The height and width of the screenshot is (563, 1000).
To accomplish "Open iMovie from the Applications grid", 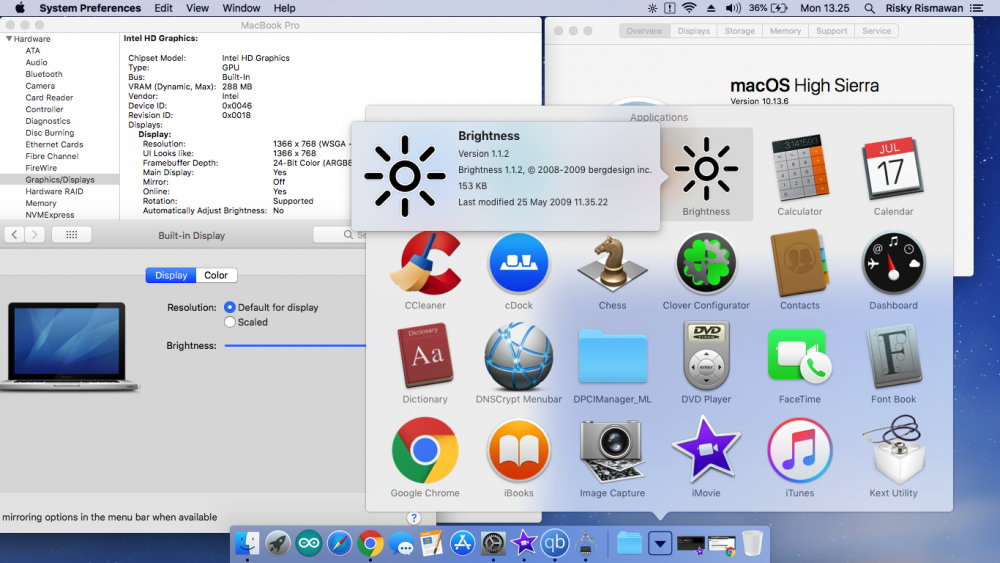I will 705,450.
